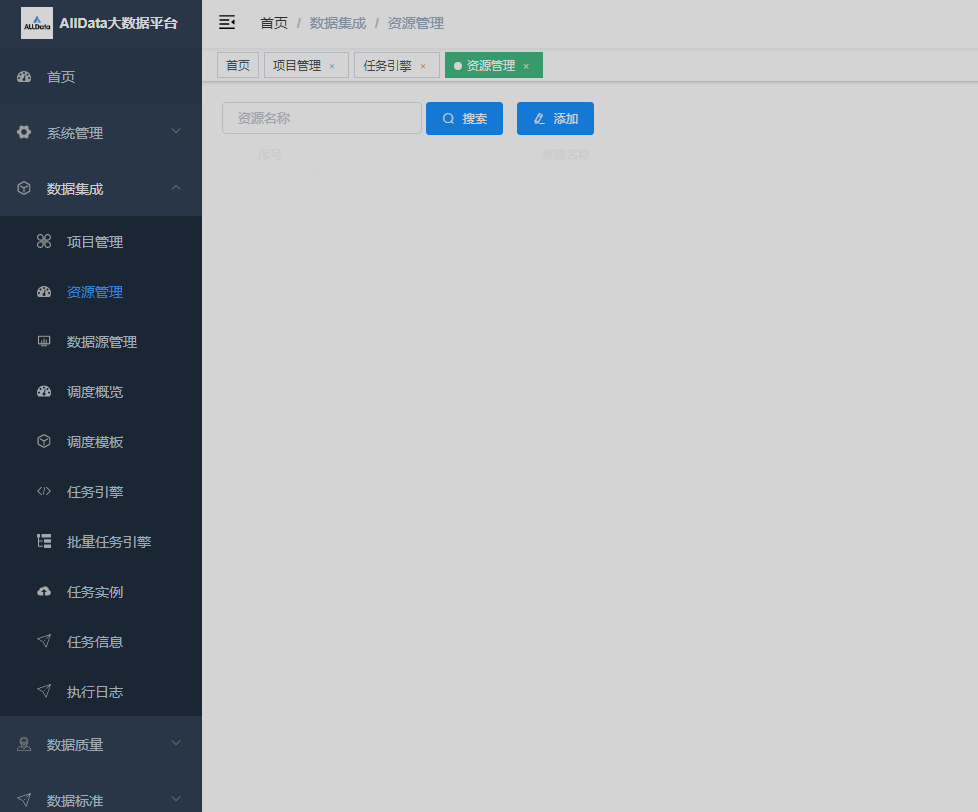Click the 添加 button
Screen dimensions: 978x812
(555, 118)
